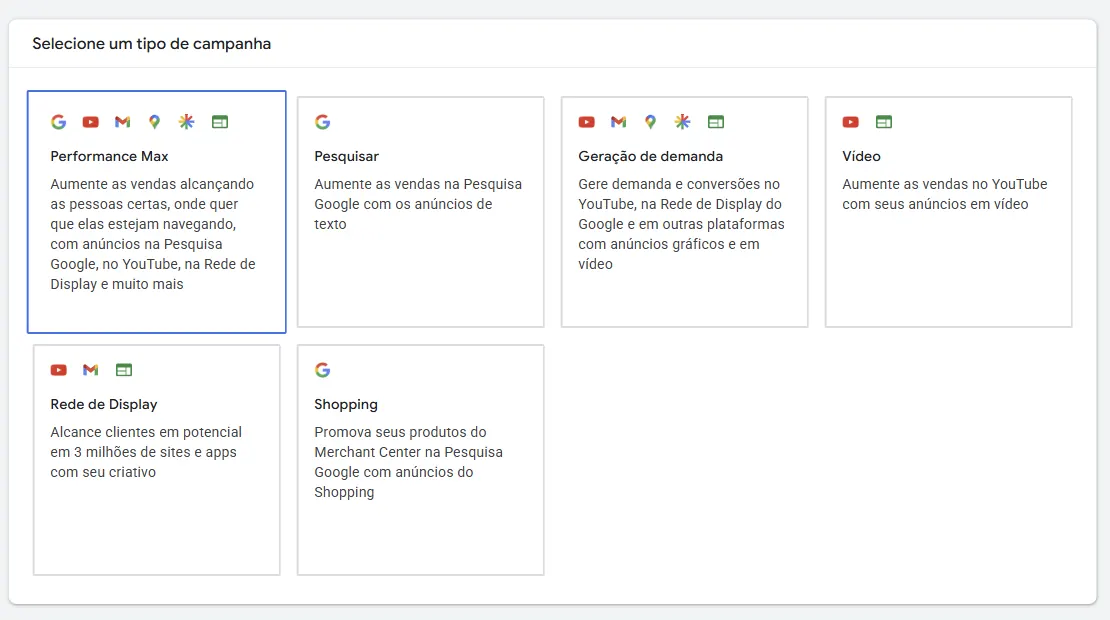Choose the Pesquisar campaign type

pos(420,212)
